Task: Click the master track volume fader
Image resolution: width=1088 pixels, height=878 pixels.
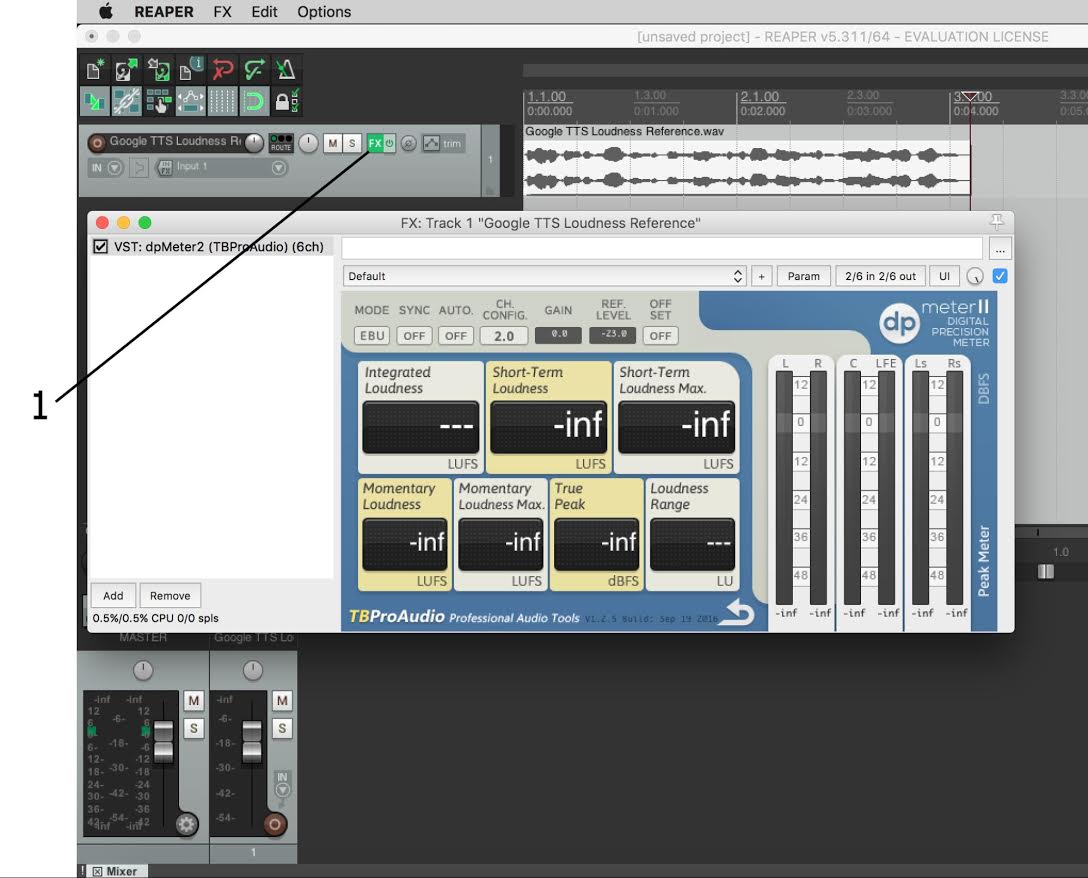Action: [x=163, y=742]
